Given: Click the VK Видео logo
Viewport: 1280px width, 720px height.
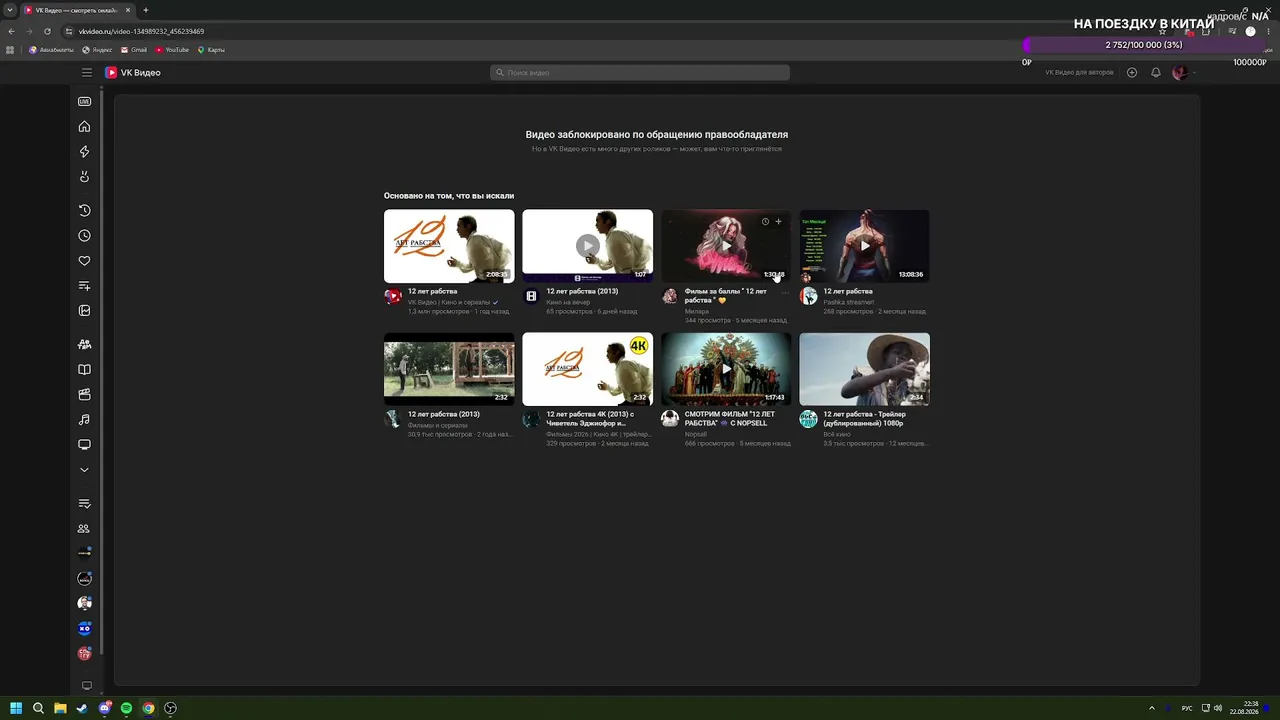Looking at the screenshot, I should (x=133, y=73).
